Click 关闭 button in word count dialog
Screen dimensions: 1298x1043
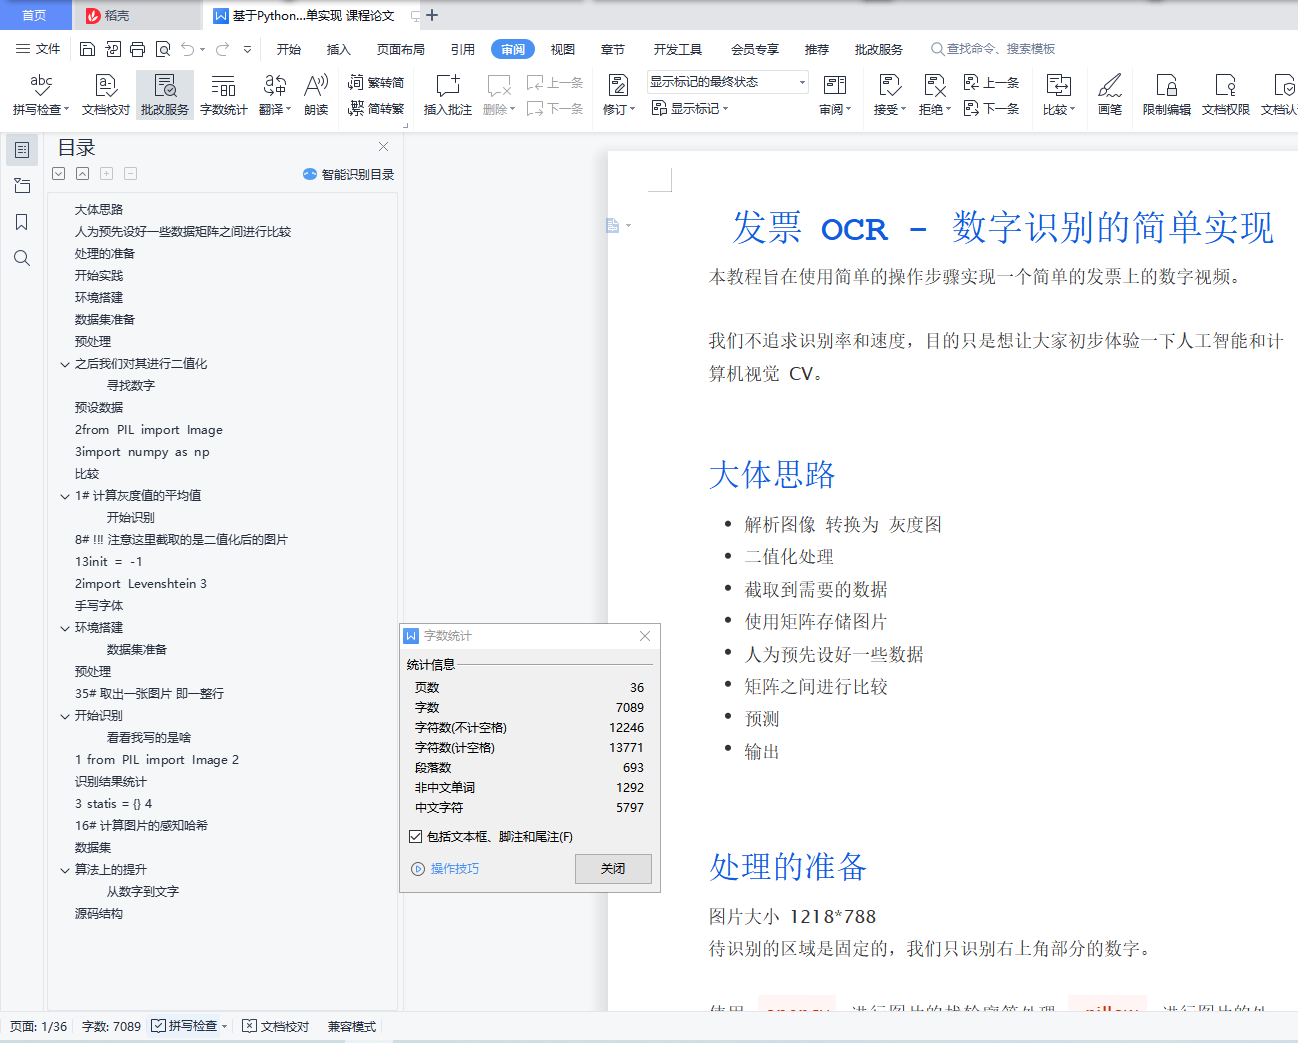point(613,869)
